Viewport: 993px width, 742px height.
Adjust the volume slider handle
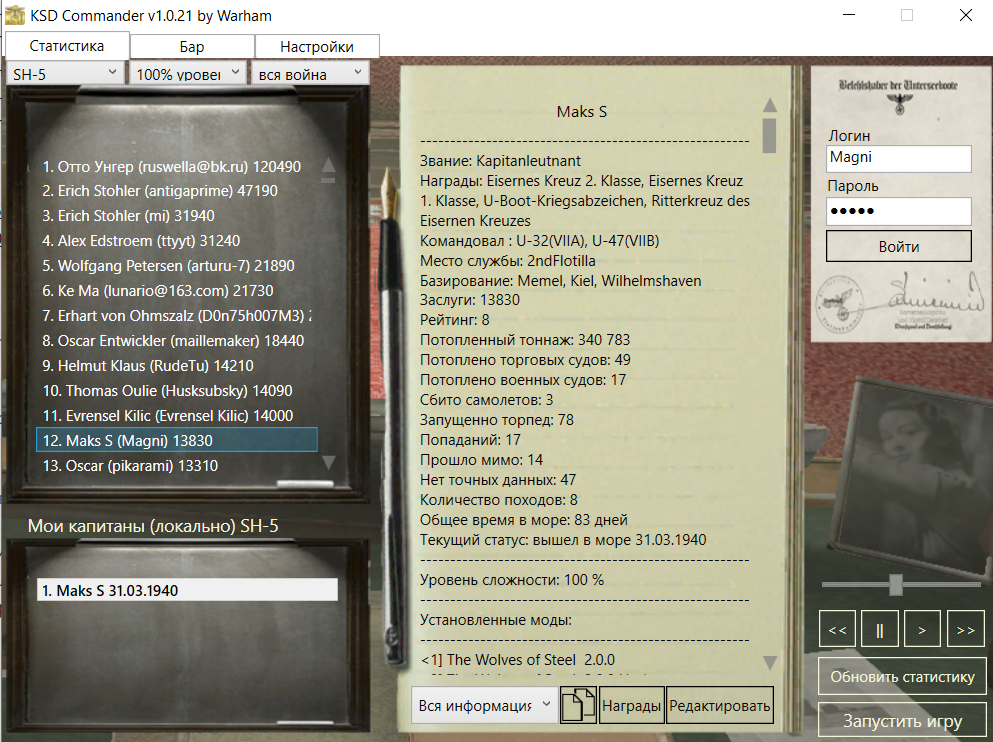[894, 585]
